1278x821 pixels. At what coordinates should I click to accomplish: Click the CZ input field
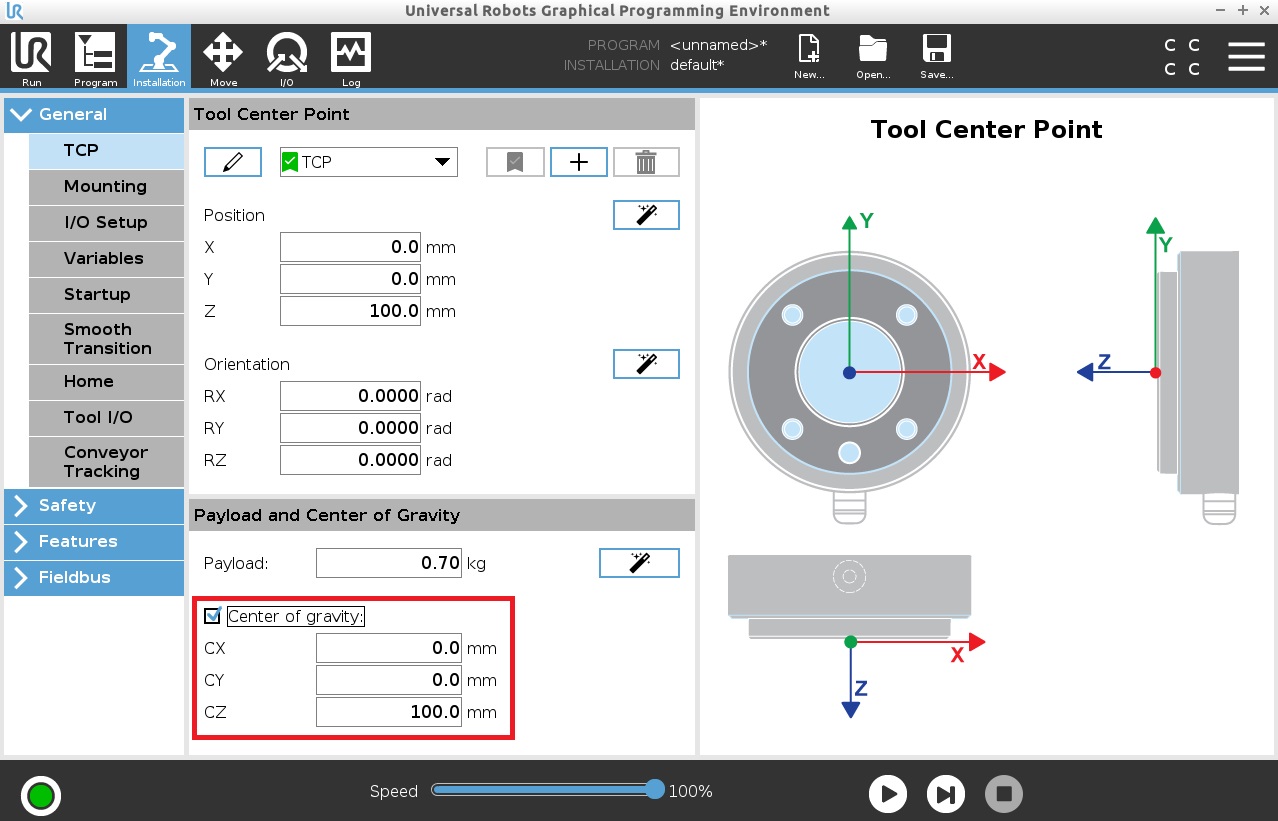389,712
